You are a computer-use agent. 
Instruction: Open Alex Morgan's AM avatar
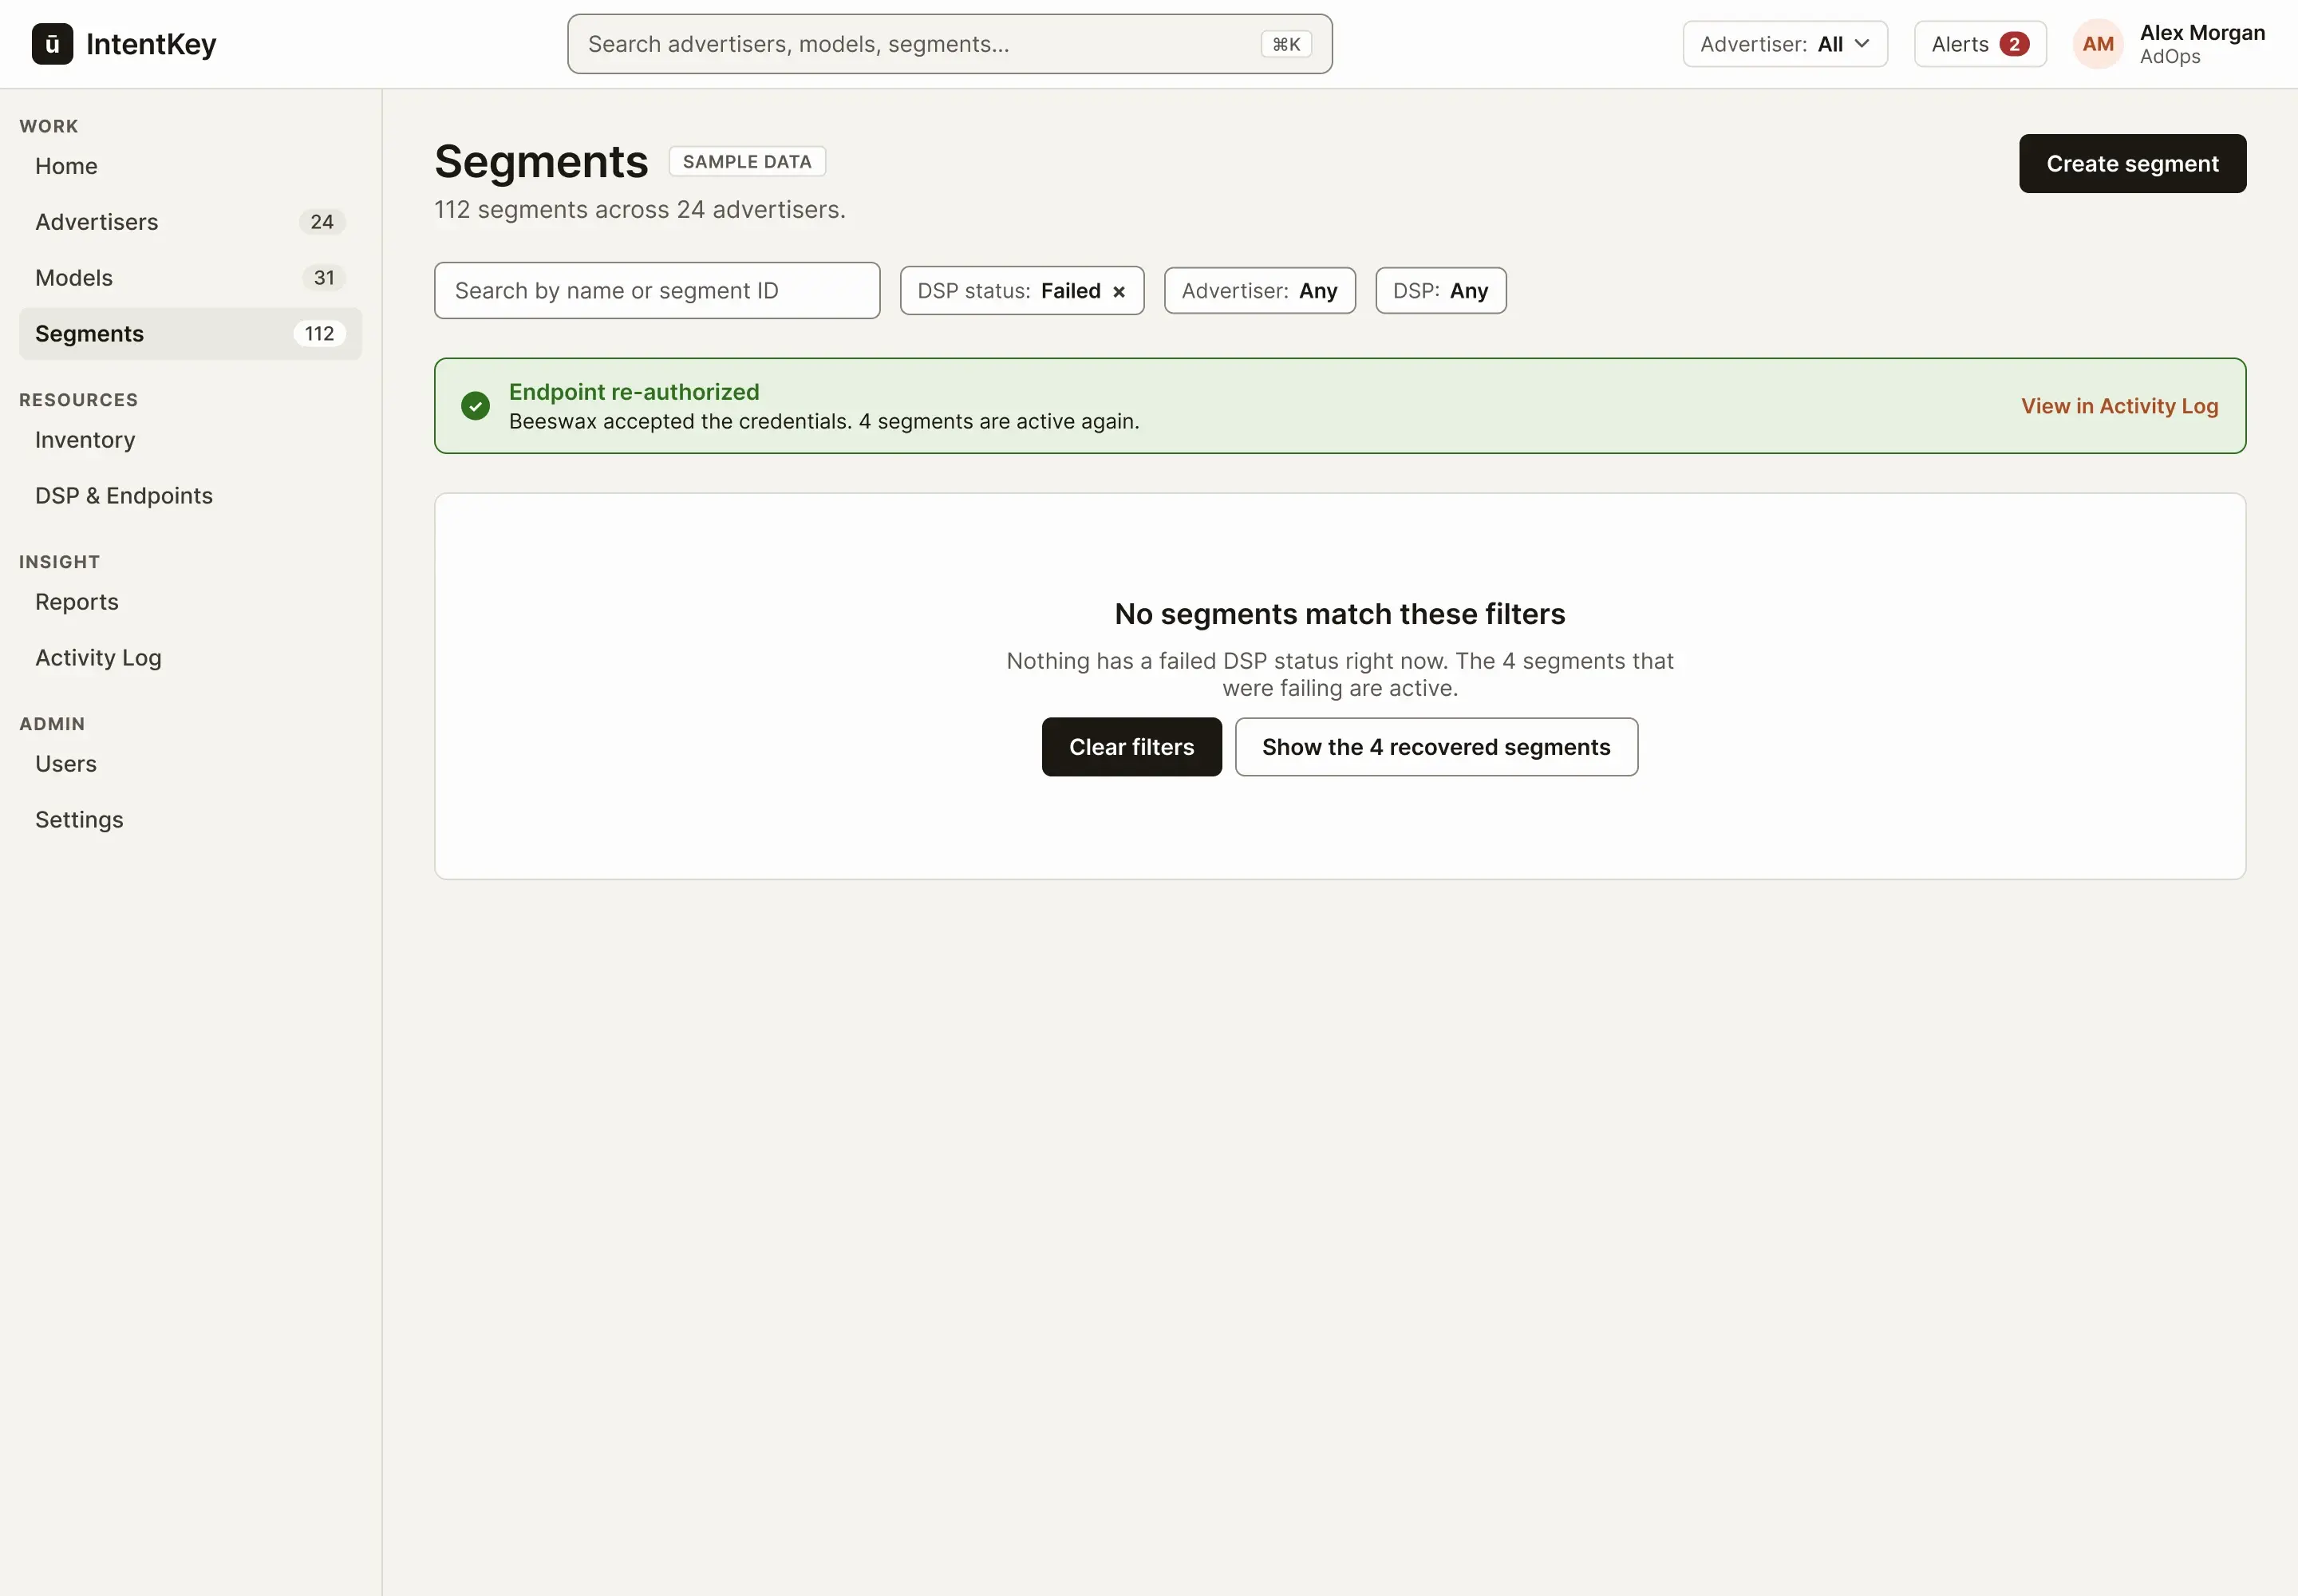click(x=2098, y=44)
